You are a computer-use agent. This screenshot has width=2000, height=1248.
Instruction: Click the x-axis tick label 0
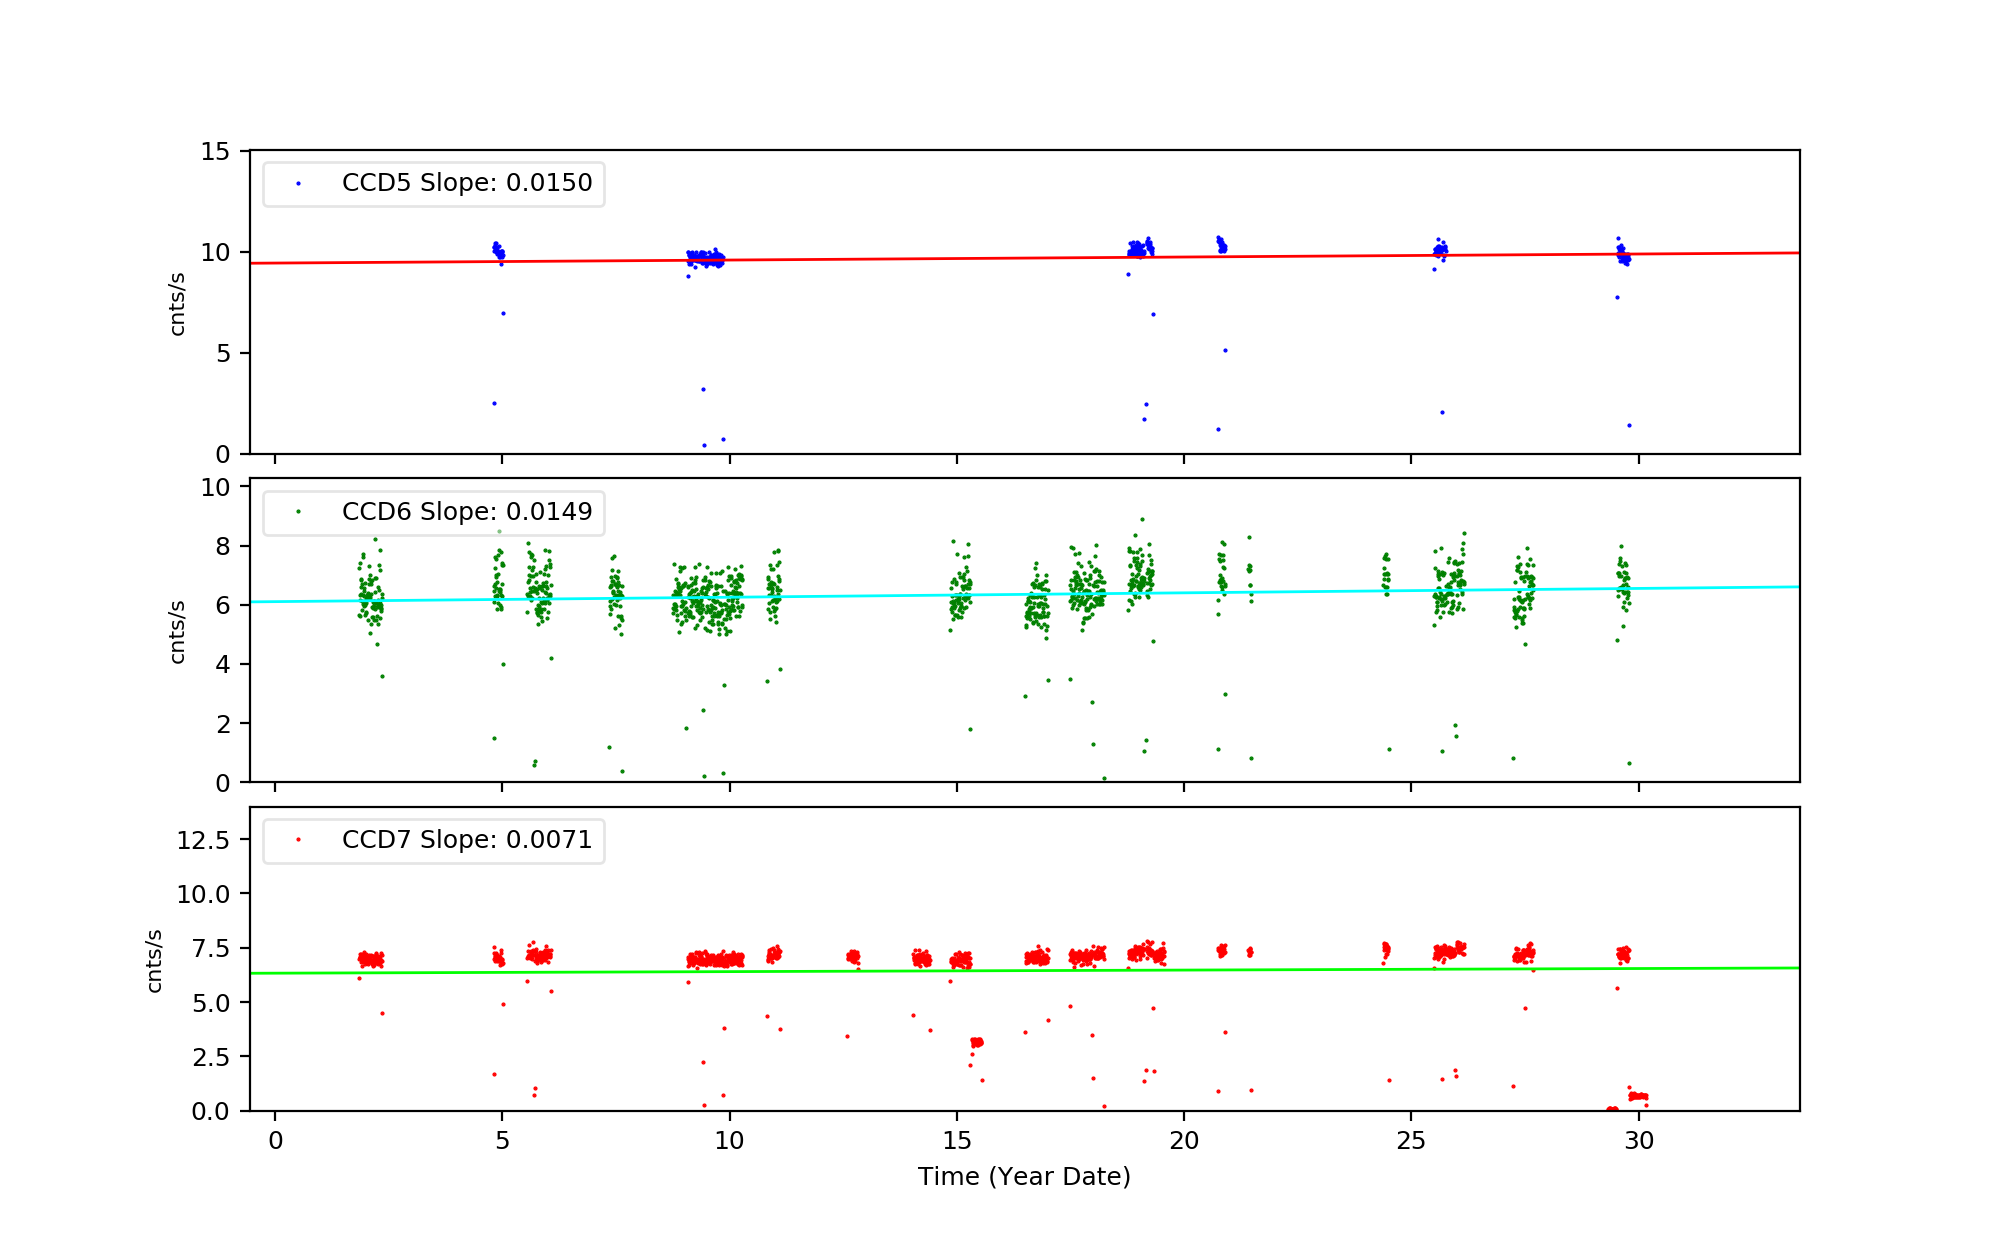pyautogui.click(x=275, y=1141)
